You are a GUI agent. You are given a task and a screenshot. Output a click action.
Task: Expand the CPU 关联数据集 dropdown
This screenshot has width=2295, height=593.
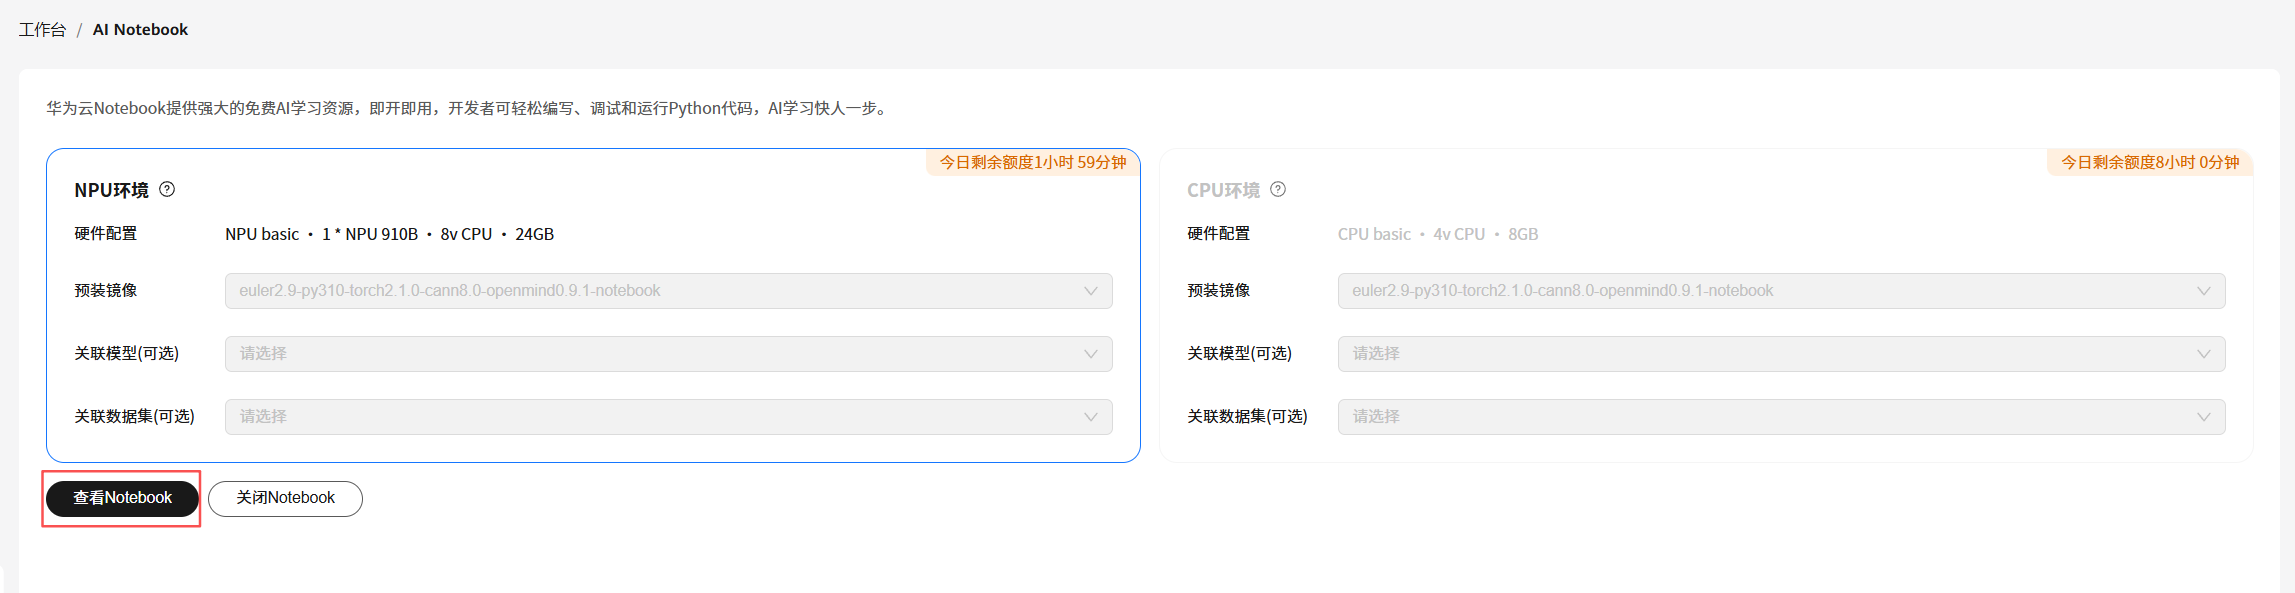pyautogui.click(x=1780, y=417)
